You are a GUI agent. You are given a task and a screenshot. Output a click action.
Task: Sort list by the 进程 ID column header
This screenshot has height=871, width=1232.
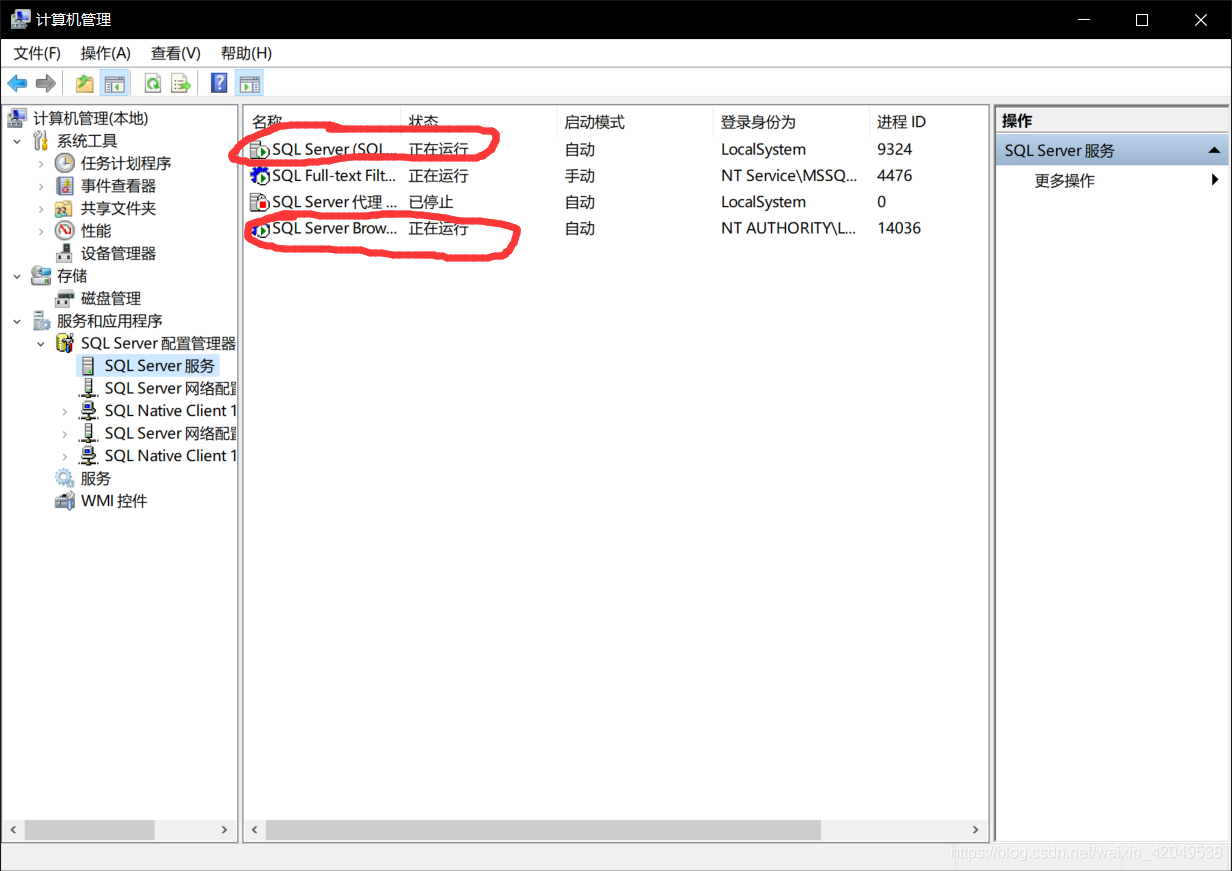tap(928, 122)
